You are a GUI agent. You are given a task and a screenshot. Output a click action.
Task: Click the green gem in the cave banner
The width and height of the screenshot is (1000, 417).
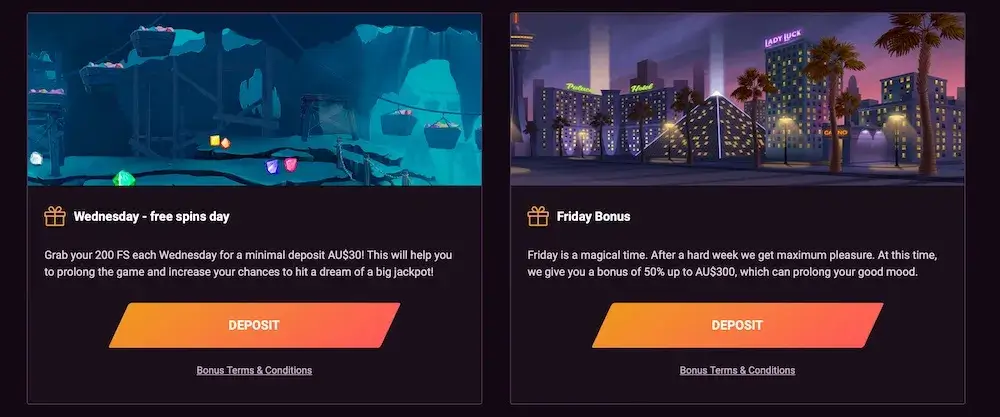click(x=123, y=178)
